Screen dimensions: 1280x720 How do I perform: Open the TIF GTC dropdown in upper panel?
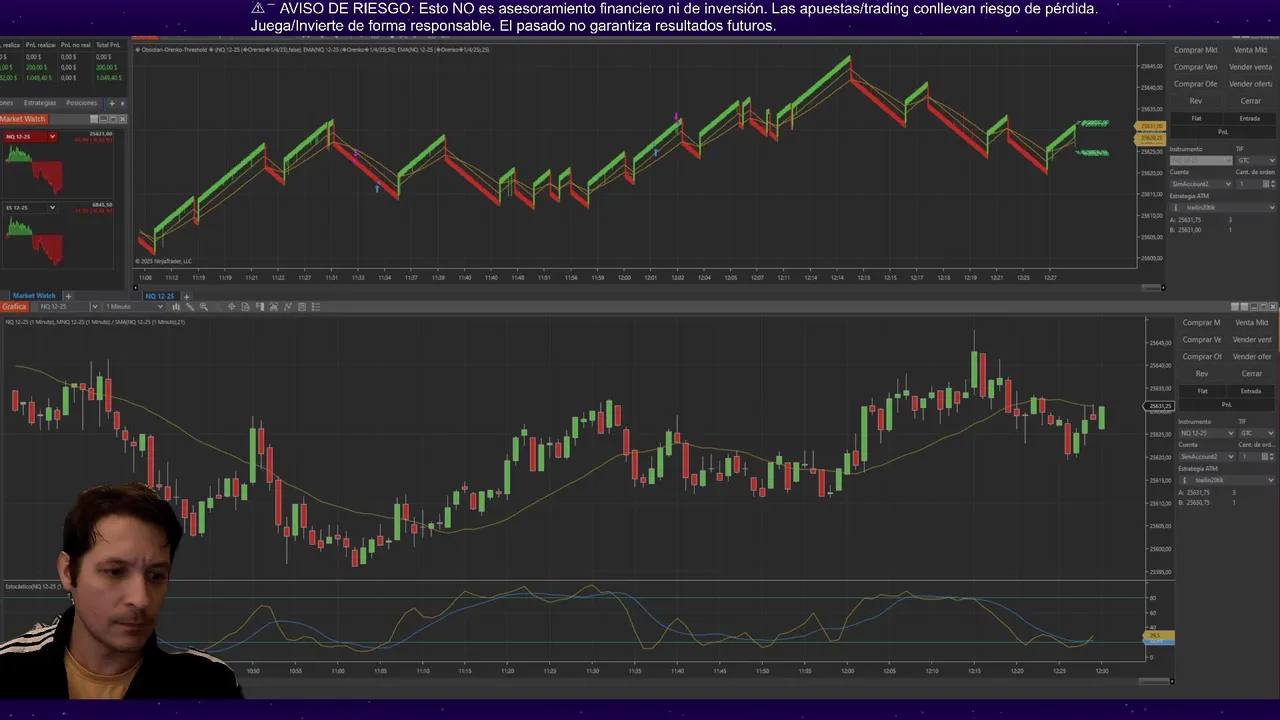pyautogui.click(x=1256, y=160)
